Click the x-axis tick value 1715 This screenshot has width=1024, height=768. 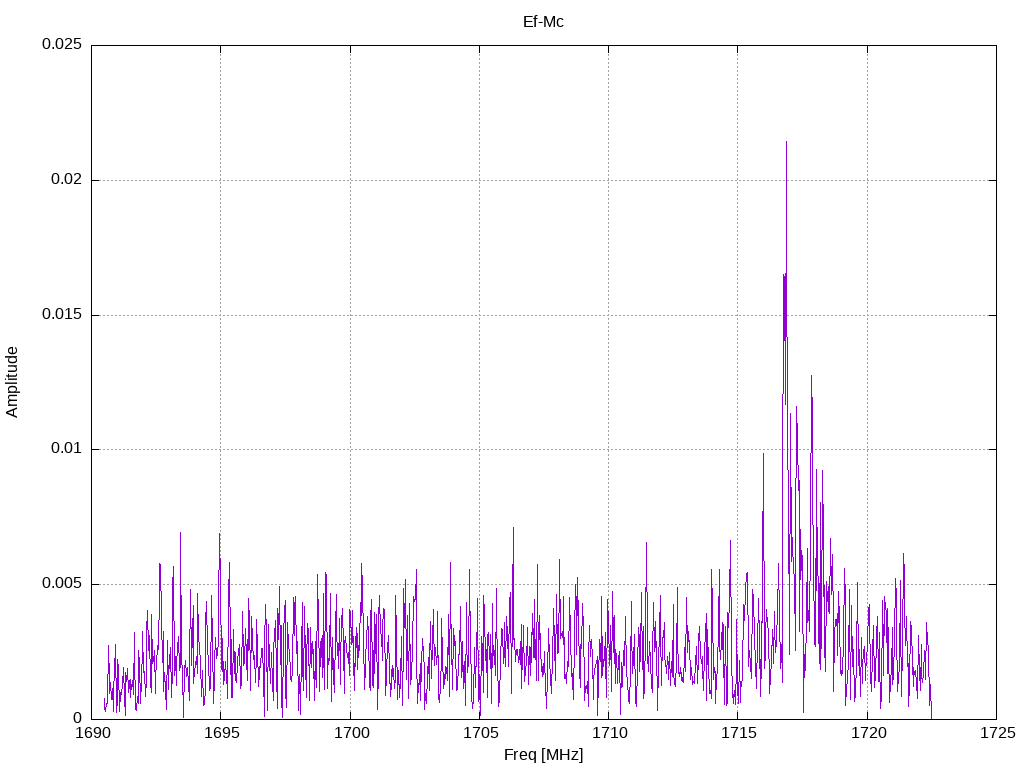coord(739,733)
